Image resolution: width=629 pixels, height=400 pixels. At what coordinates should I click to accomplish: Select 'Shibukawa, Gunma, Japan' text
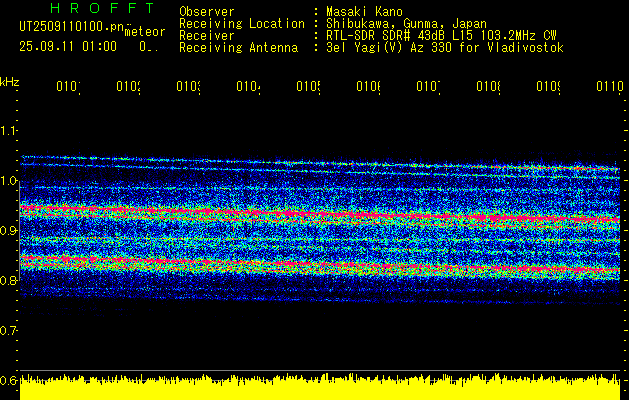tap(406, 24)
